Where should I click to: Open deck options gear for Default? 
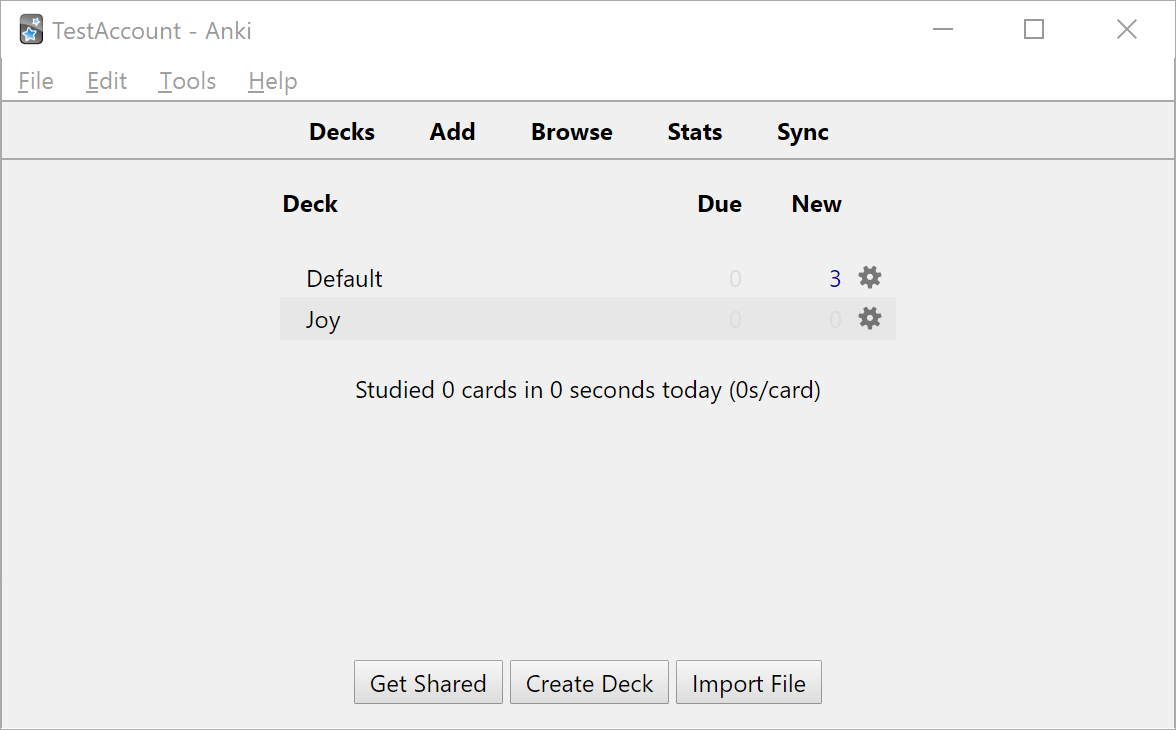869,278
